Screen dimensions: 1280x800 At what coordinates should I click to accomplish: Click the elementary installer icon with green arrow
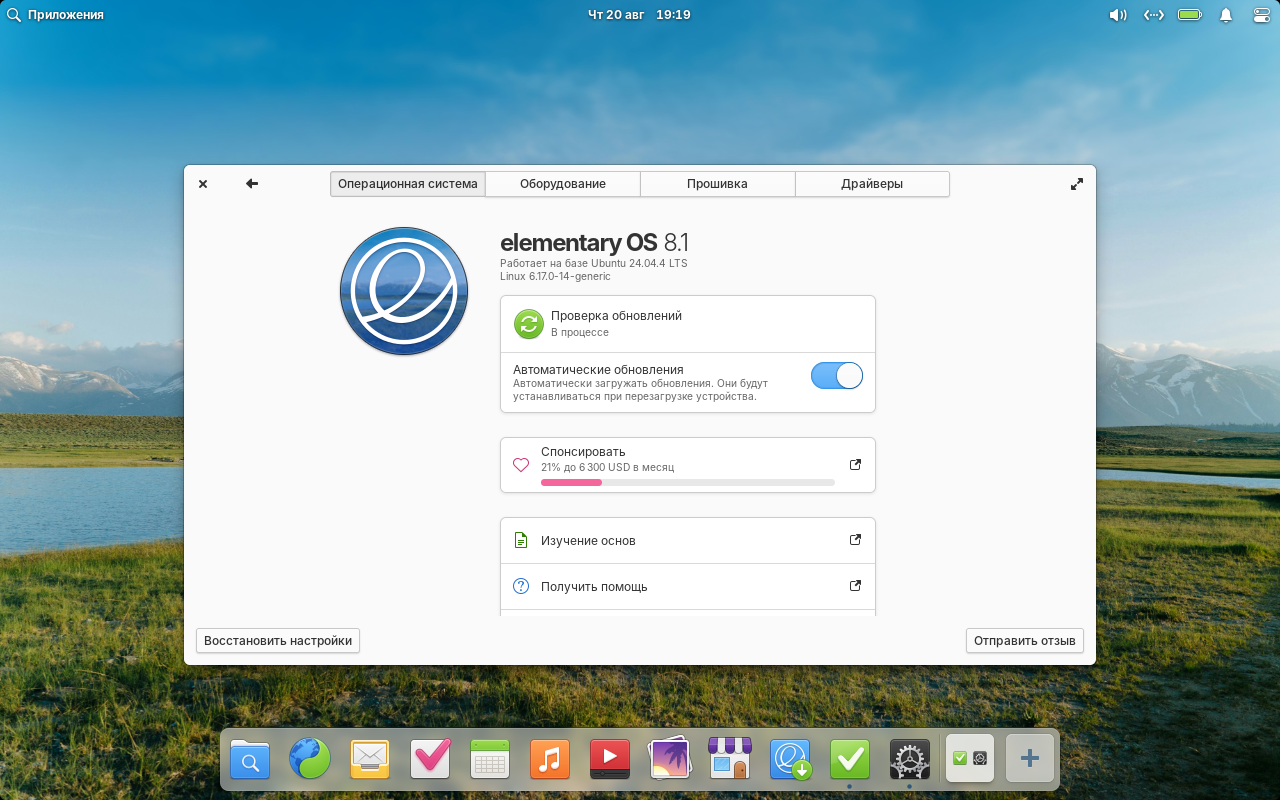(790, 759)
